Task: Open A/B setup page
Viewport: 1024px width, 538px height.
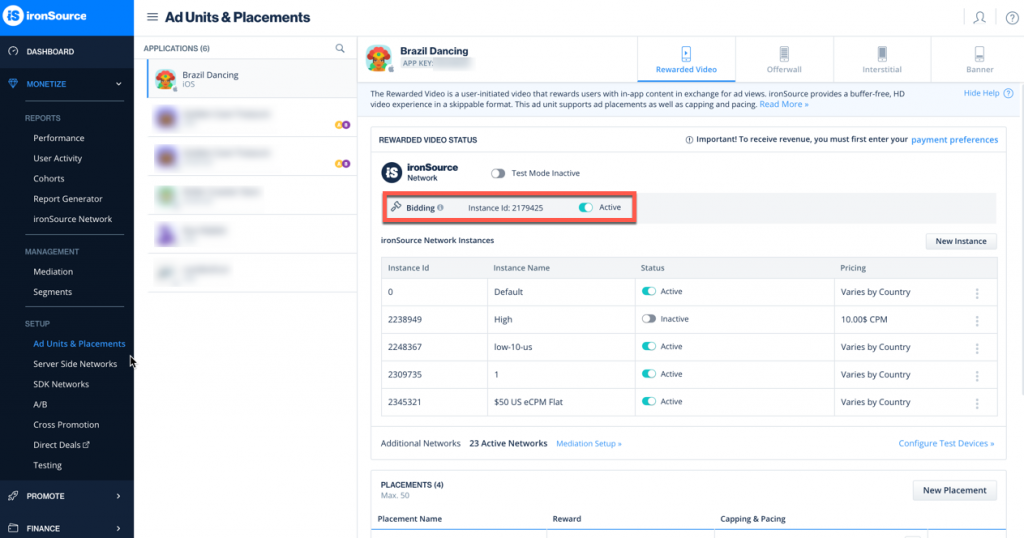Action: pyautogui.click(x=40, y=404)
